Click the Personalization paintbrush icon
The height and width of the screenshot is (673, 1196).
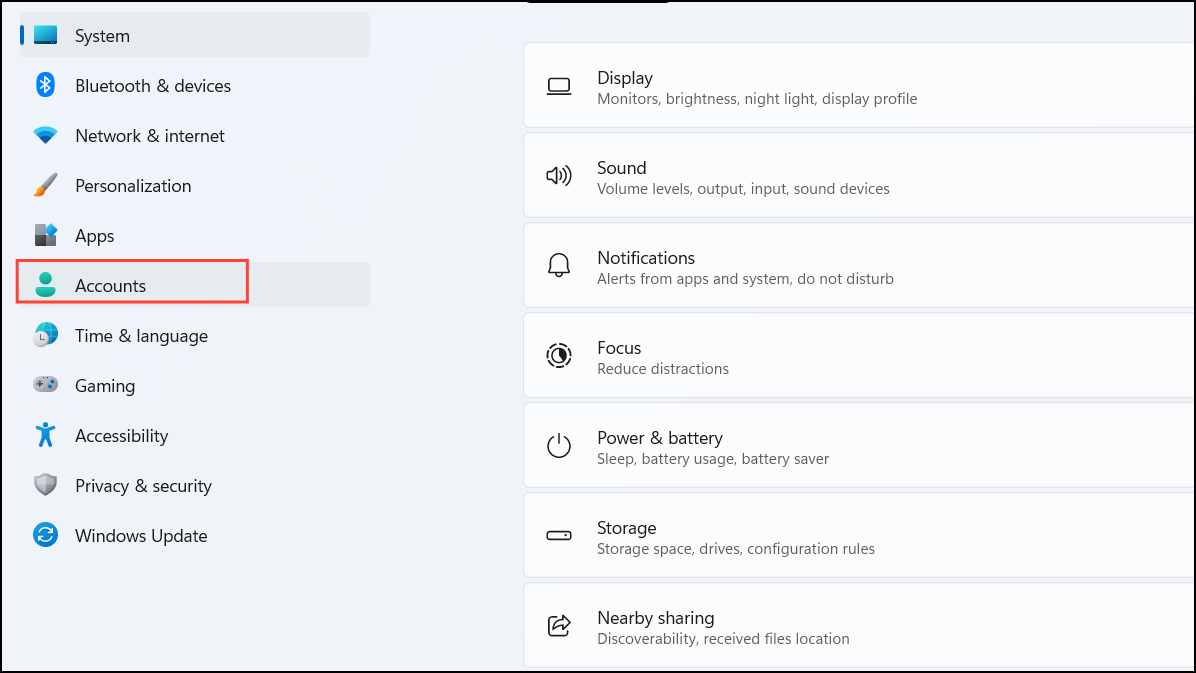(x=45, y=186)
